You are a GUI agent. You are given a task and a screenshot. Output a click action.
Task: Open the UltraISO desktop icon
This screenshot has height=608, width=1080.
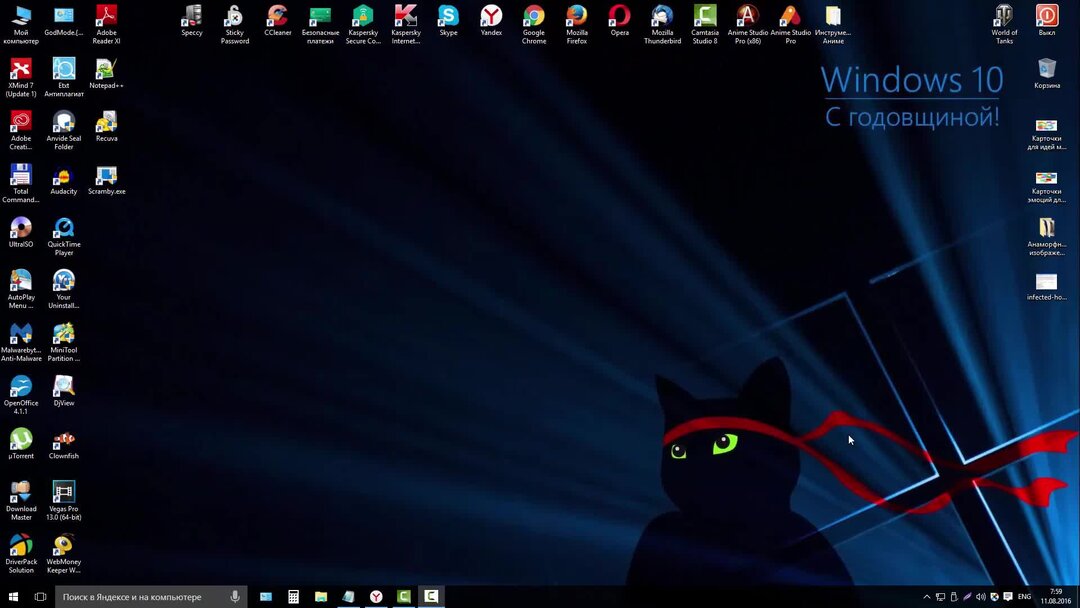pos(21,233)
